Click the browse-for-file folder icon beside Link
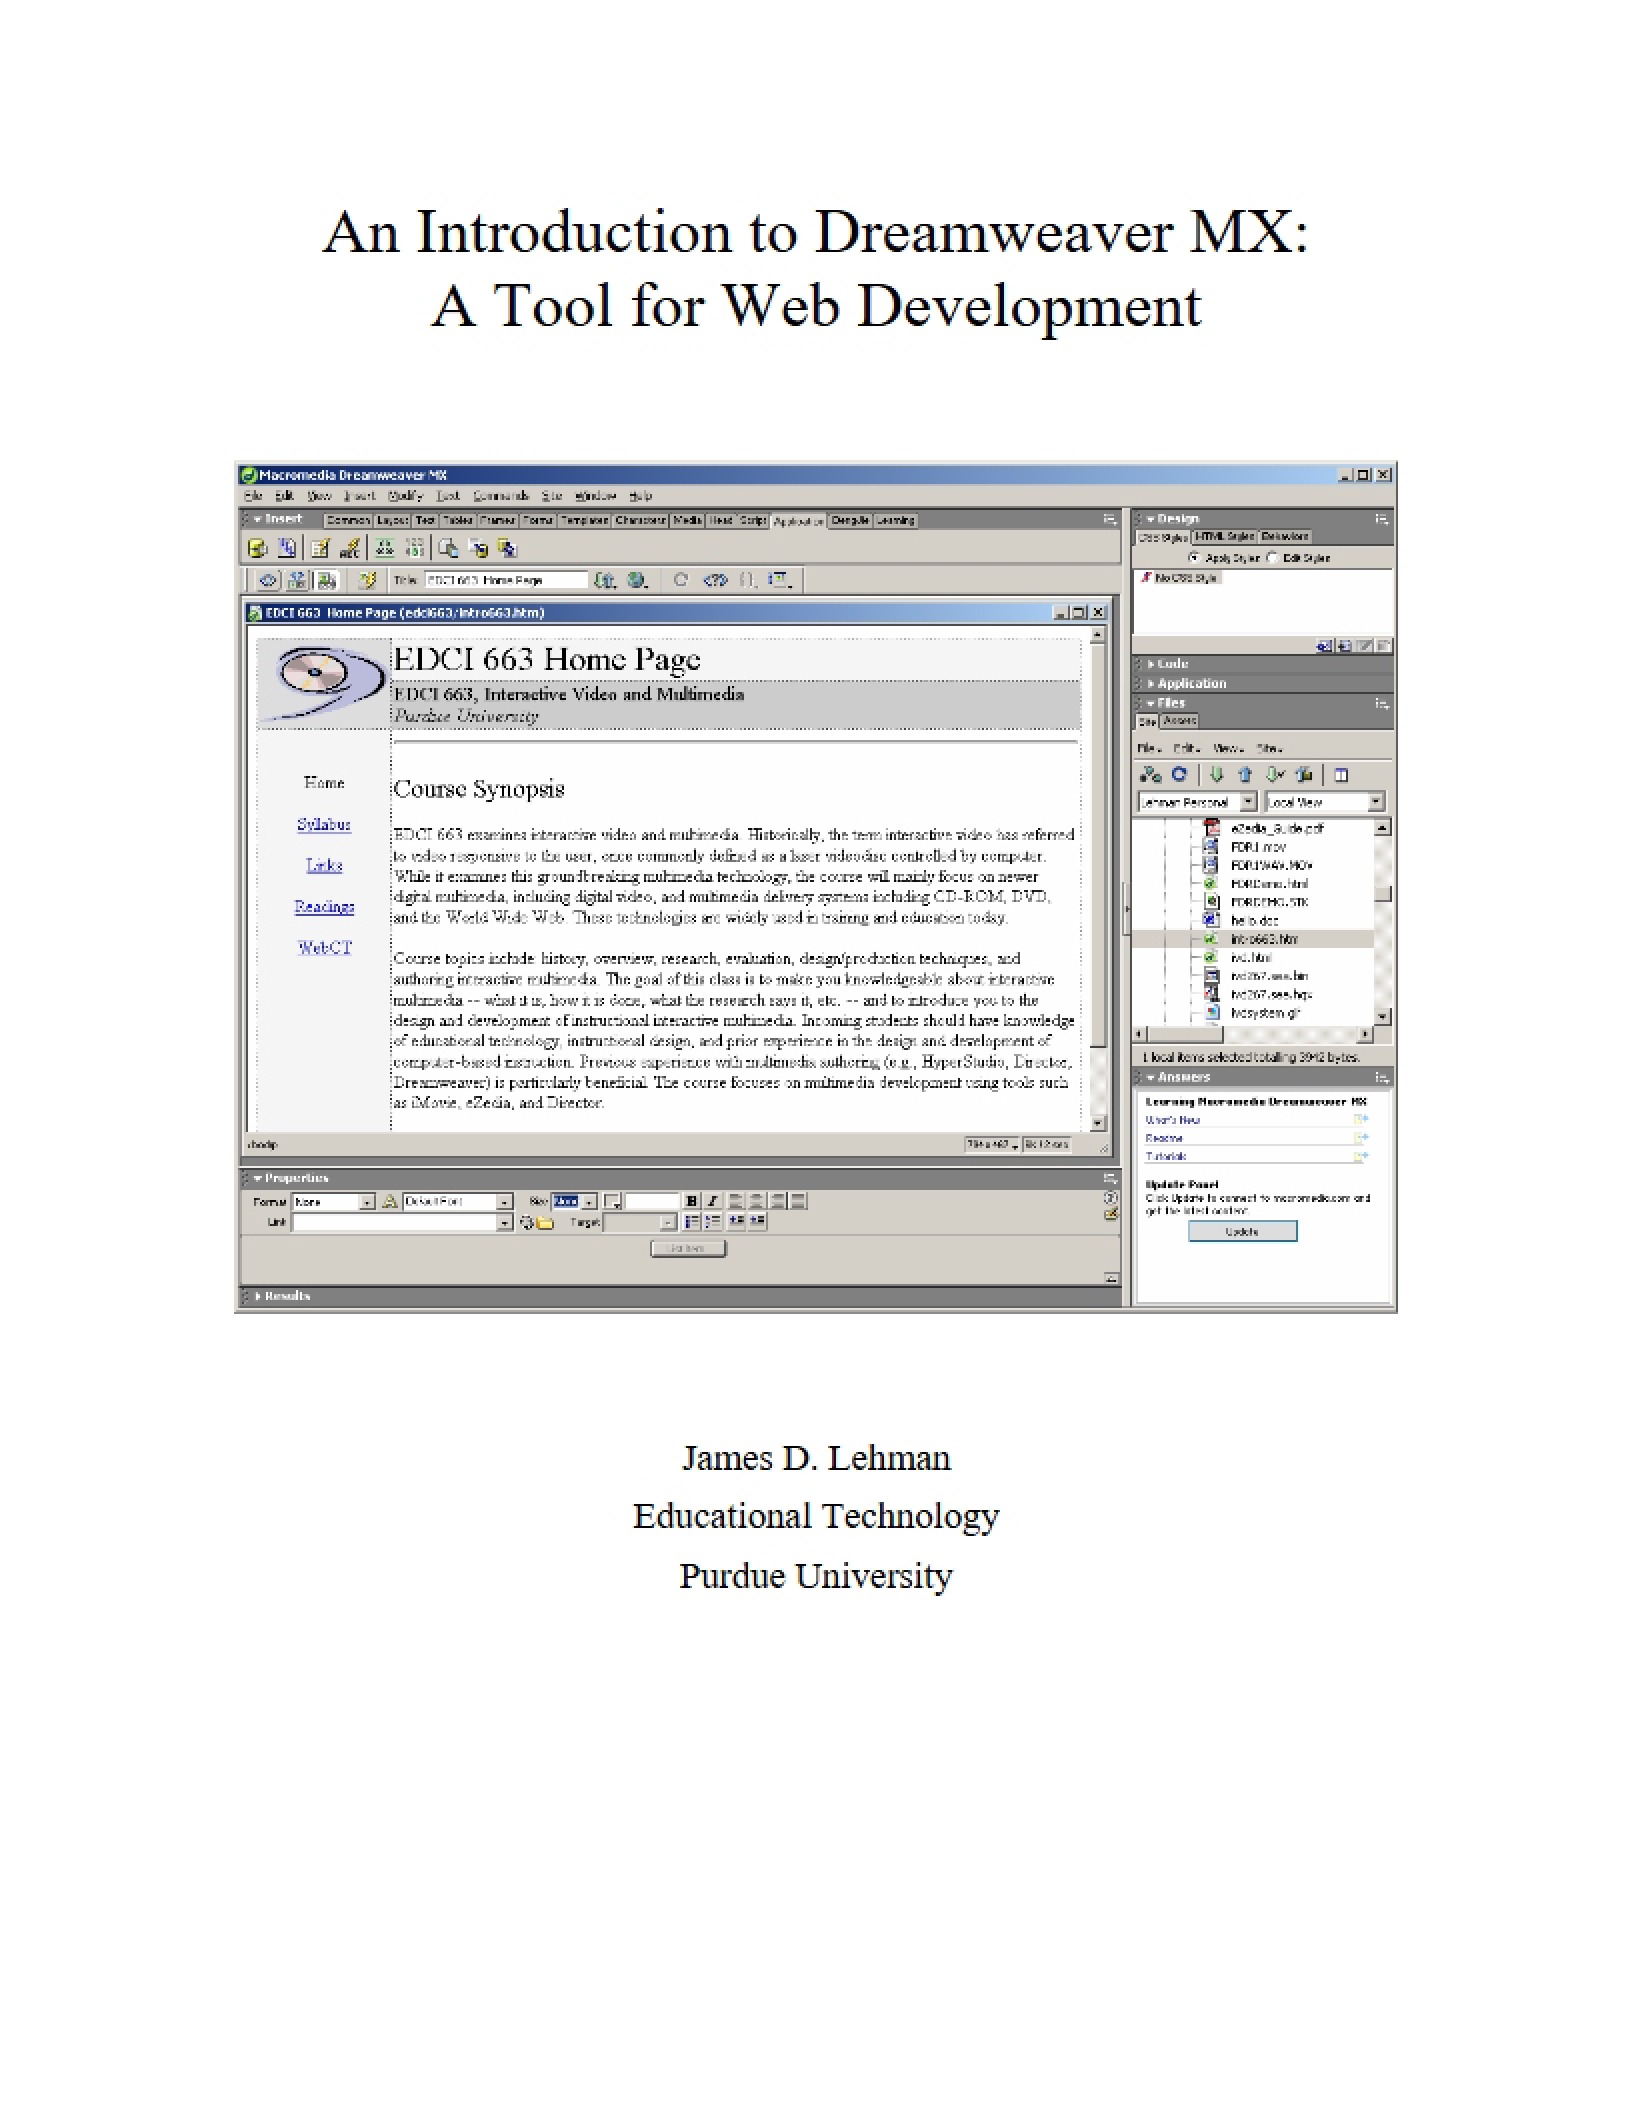 (545, 1223)
